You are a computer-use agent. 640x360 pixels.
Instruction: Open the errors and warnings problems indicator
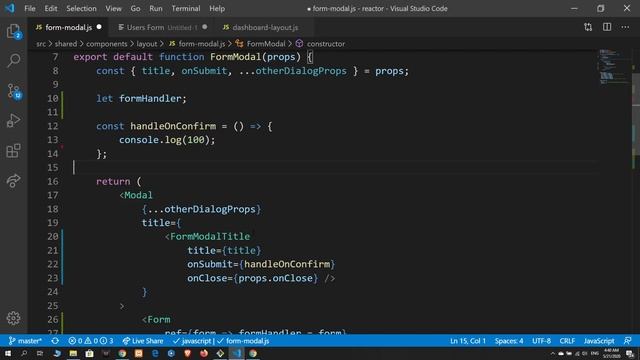tap(91, 341)
